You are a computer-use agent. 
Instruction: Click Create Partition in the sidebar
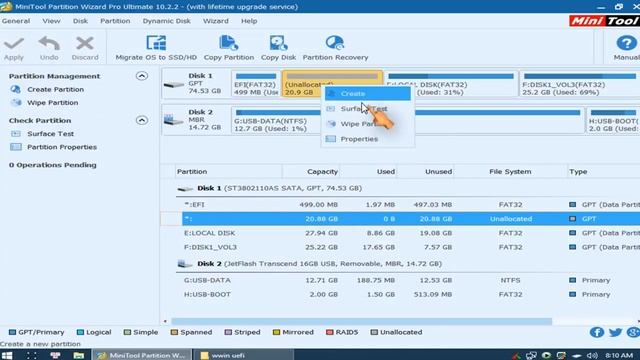click(55, 89)
